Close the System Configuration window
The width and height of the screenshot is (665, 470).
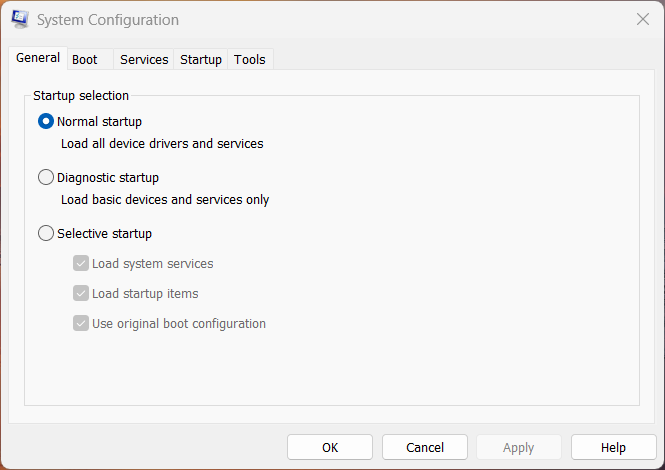pos(643,19)
